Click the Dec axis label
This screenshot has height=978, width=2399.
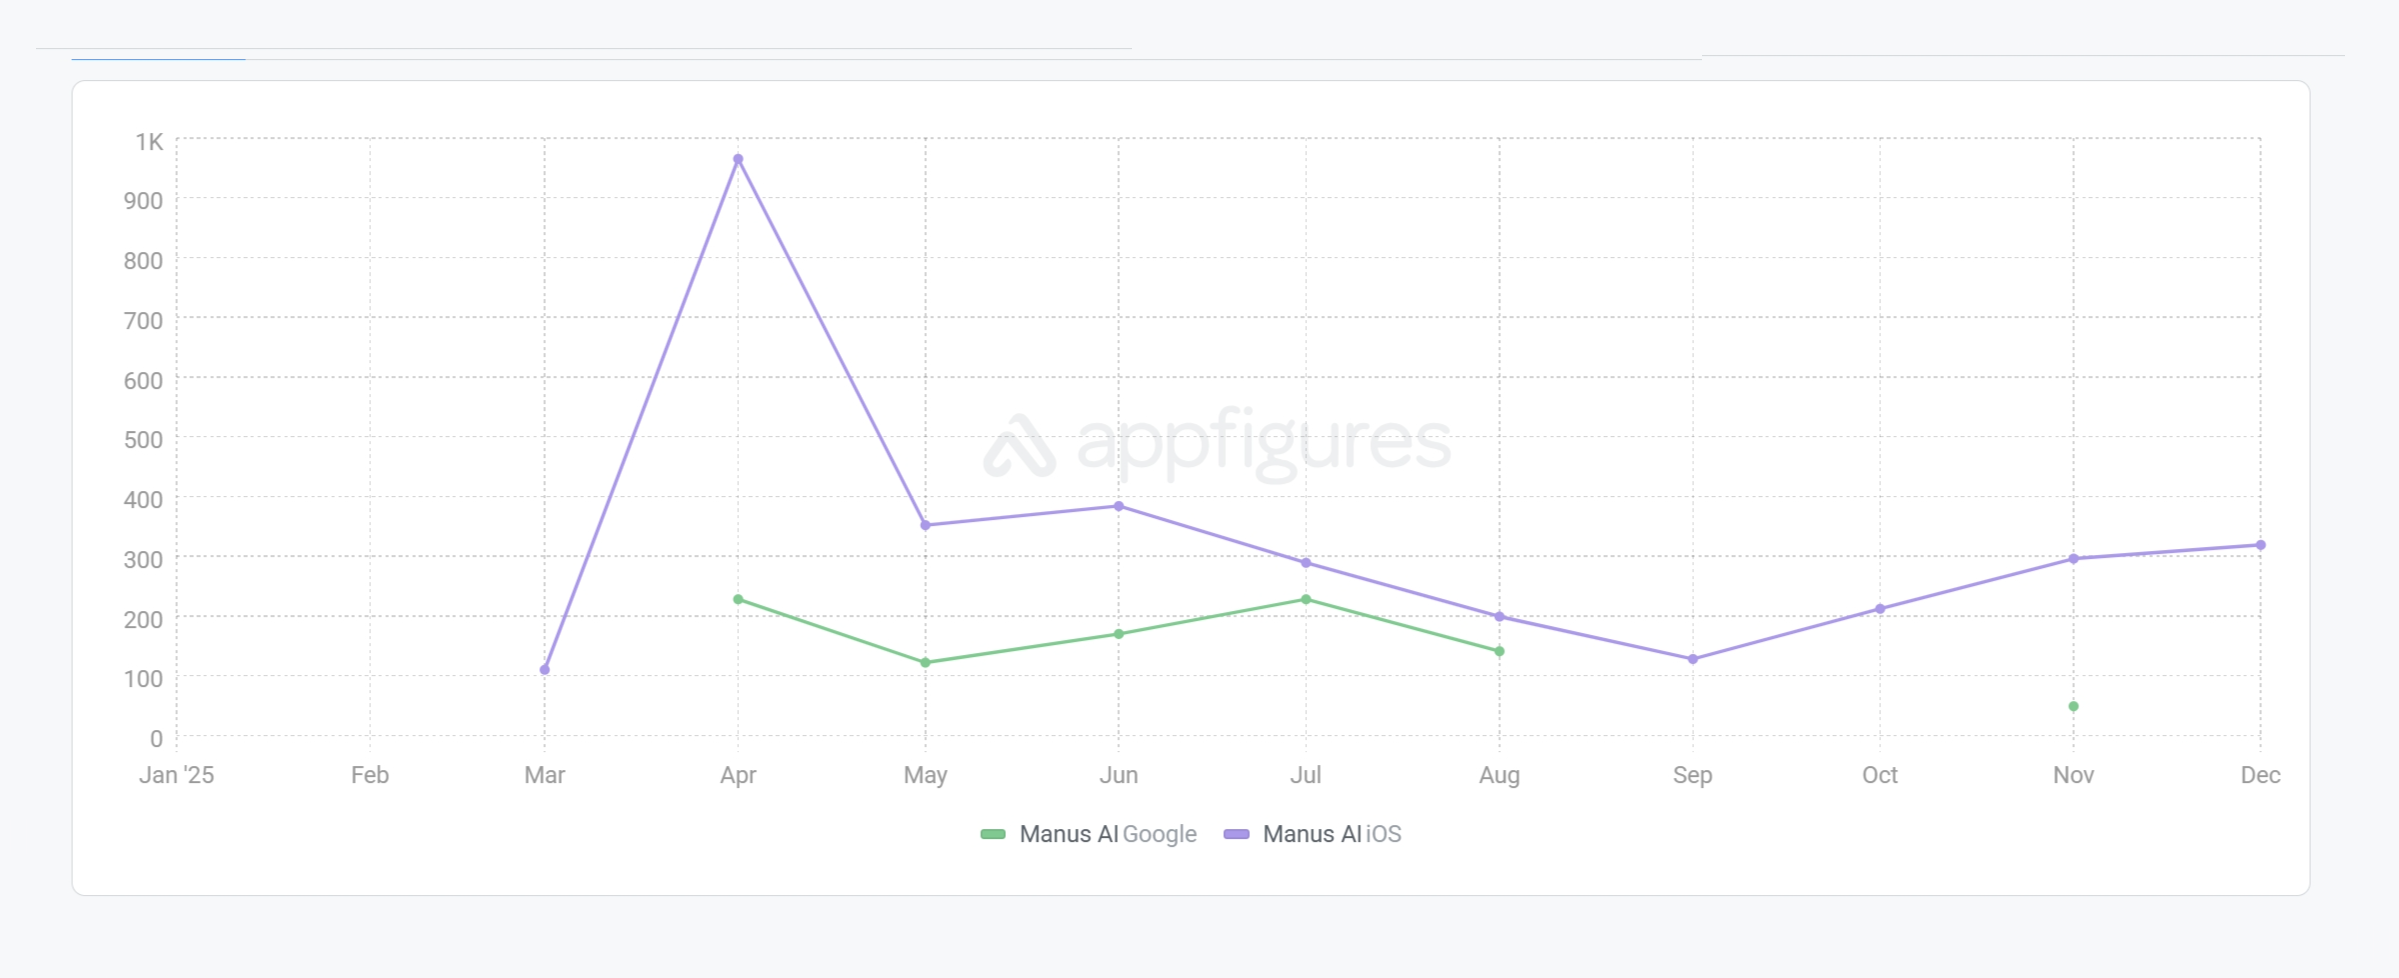coord(2261,775)
